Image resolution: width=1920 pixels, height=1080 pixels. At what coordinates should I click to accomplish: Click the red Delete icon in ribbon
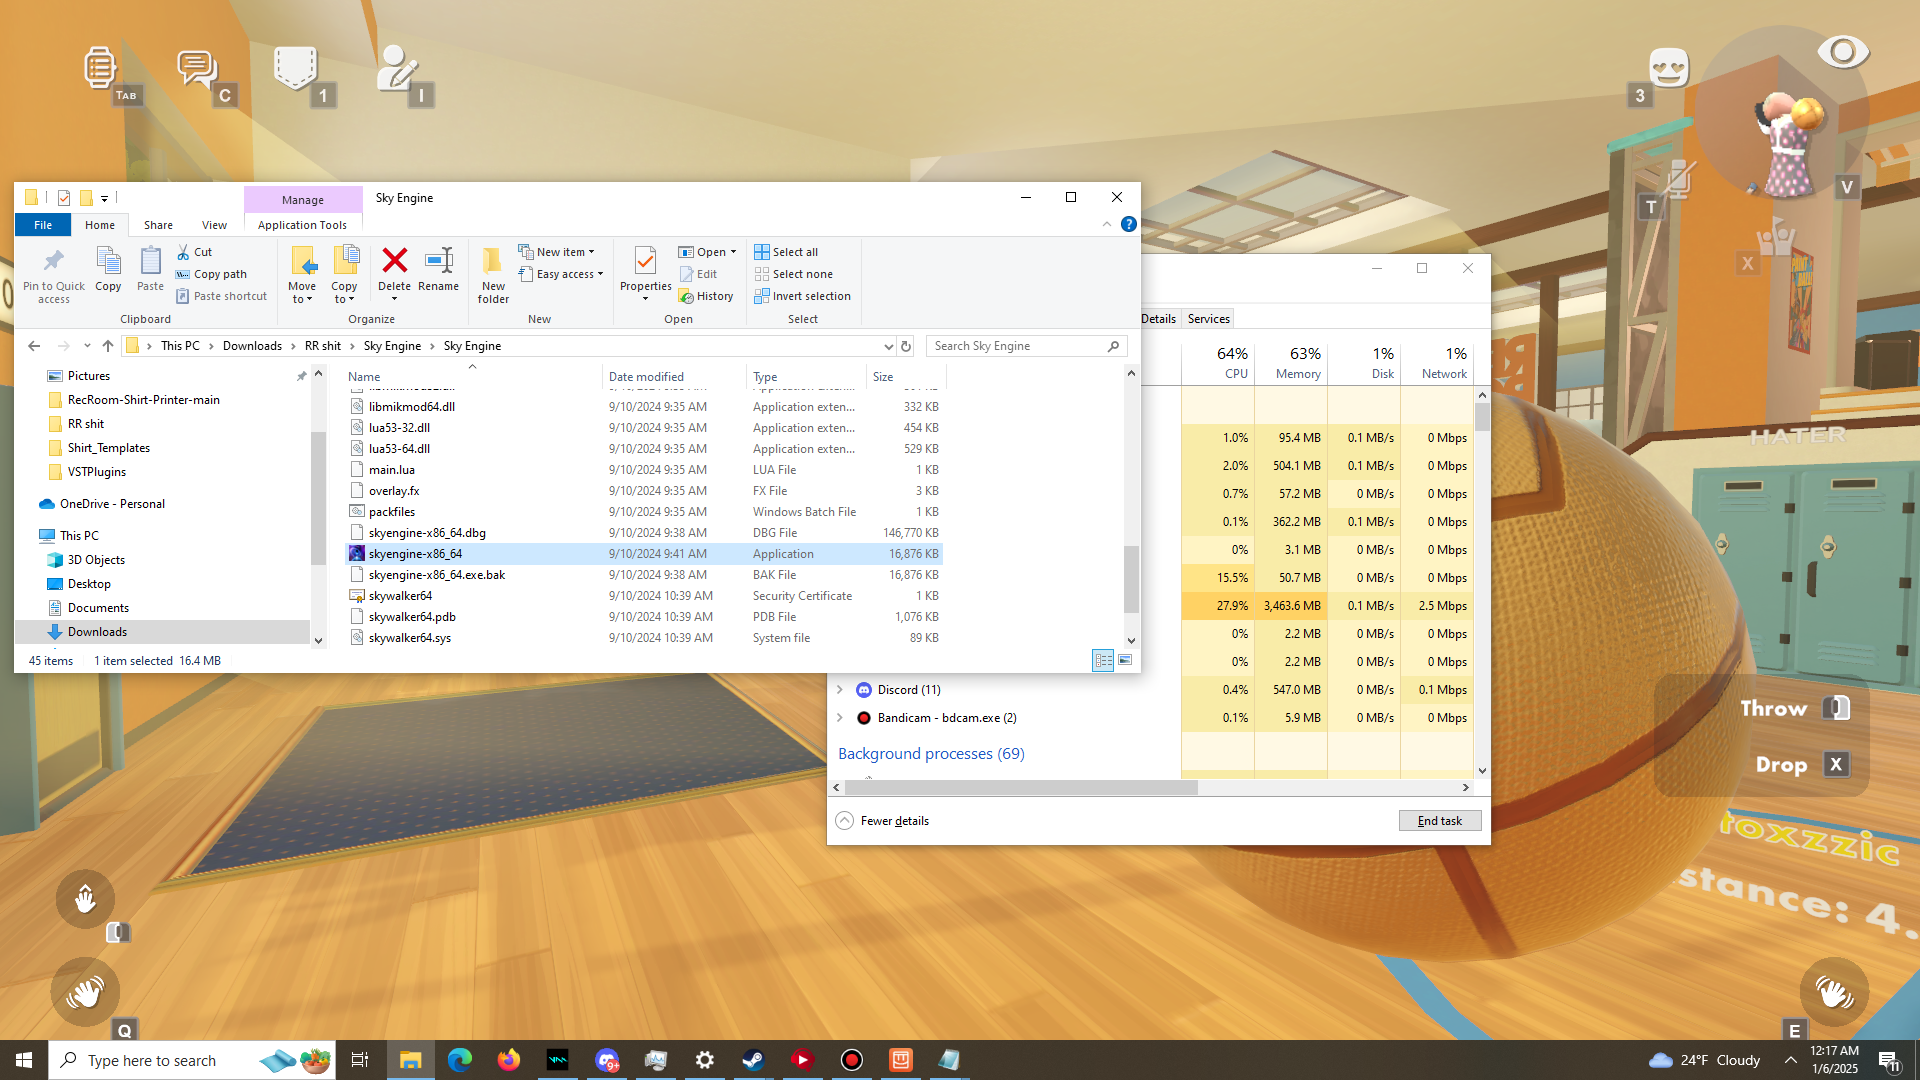click(394, 262)
